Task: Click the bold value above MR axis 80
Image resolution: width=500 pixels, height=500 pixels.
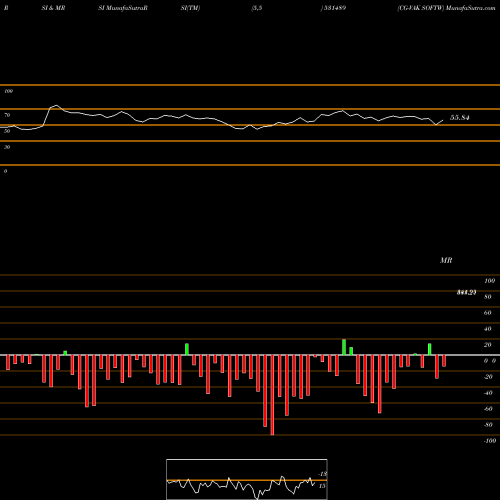Action: (466, 292)
